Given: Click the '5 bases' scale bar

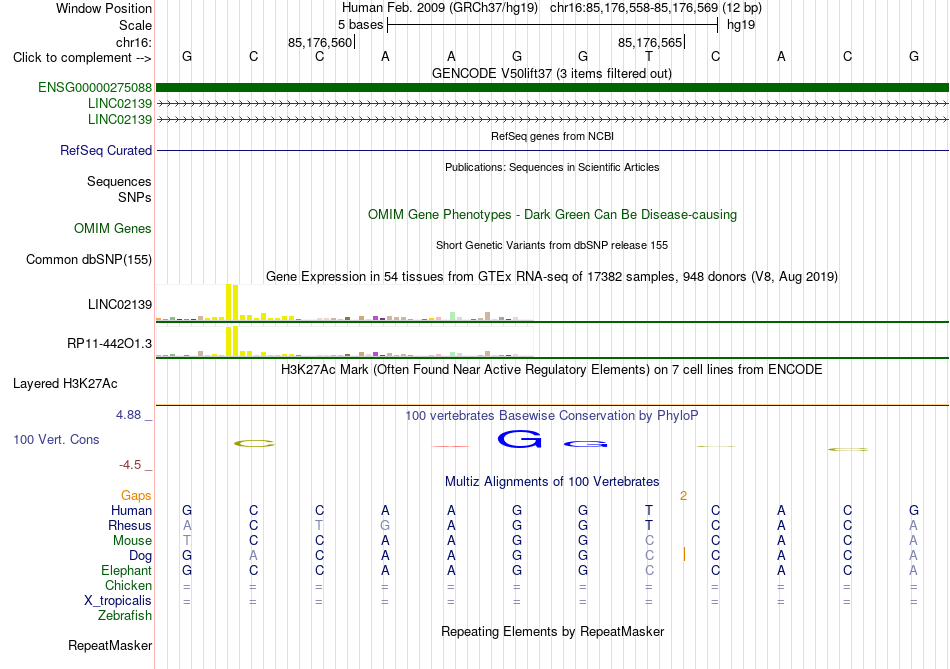Looking at the screenshot, I should [553, 25].
